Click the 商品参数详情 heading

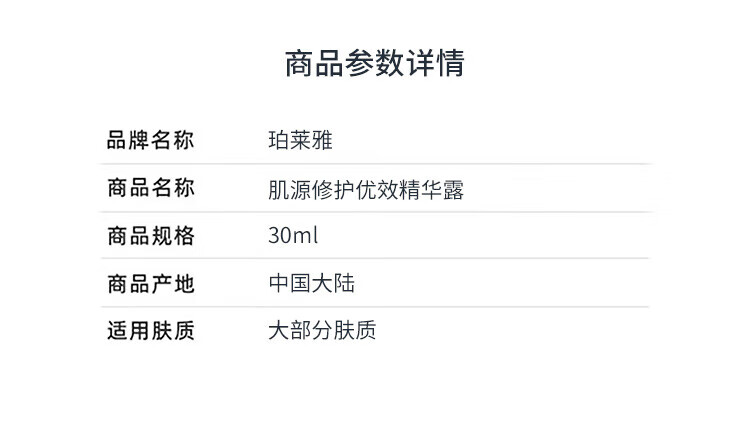pyautogui.click(x=374, y=64)
